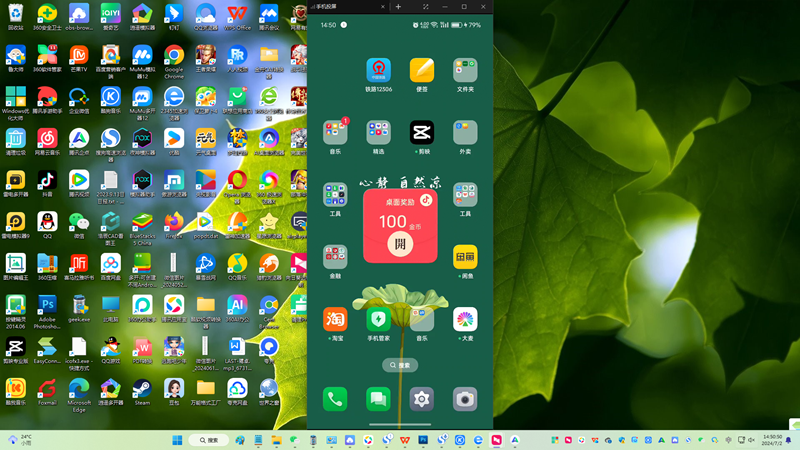Image resolution: width=800 pixels, height=450 pixels.
Task: Toggle fullscreen for the phone mirroring window
Action: 426,7
